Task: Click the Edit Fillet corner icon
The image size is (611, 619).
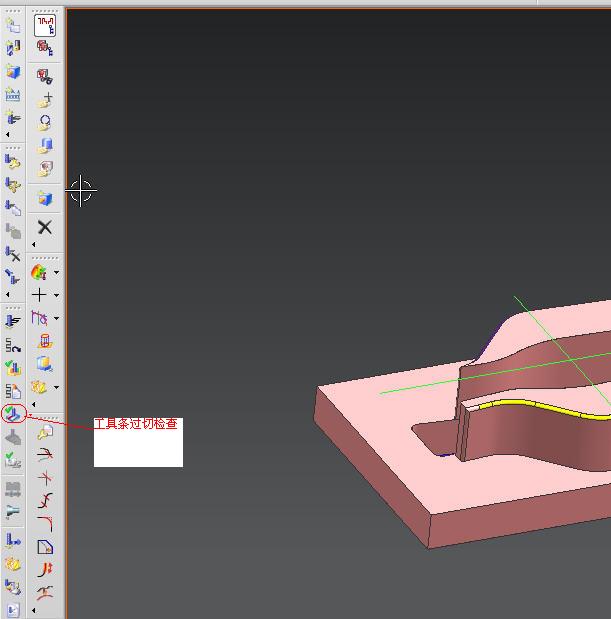Action: click(45, 524)
